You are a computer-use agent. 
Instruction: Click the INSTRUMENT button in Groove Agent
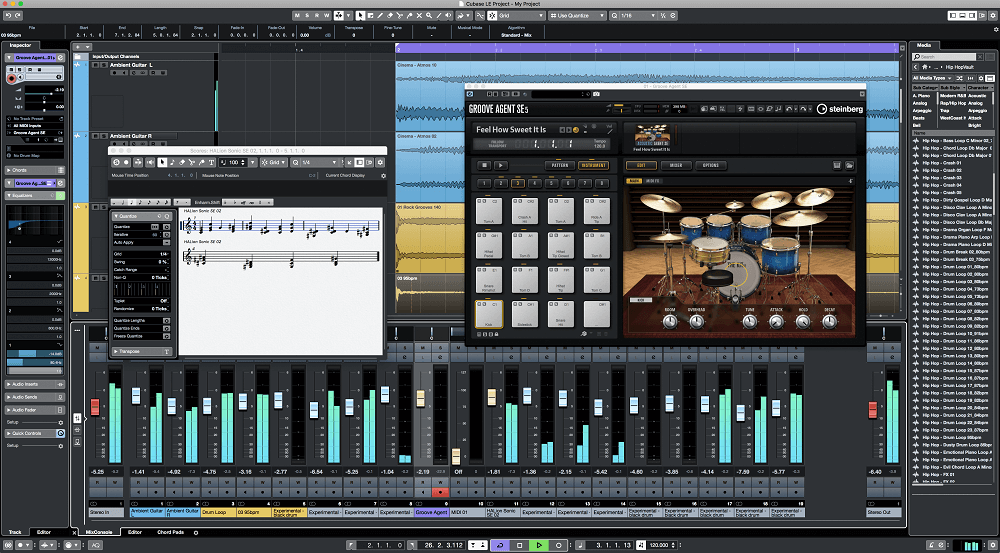[x=594, y=165]
